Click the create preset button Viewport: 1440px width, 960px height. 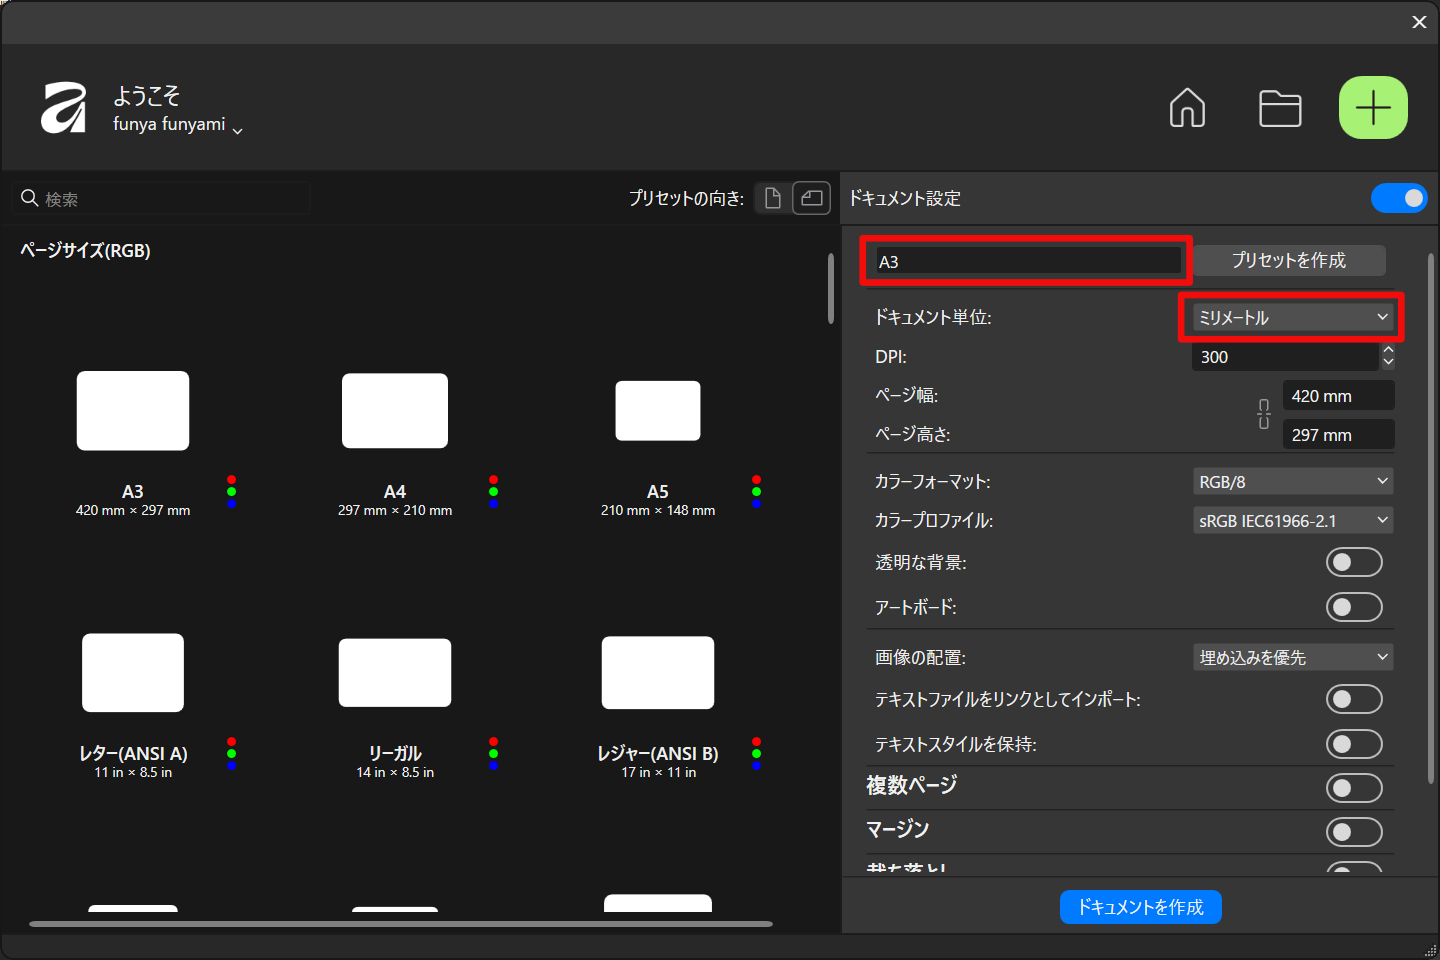click(1288, 260)
